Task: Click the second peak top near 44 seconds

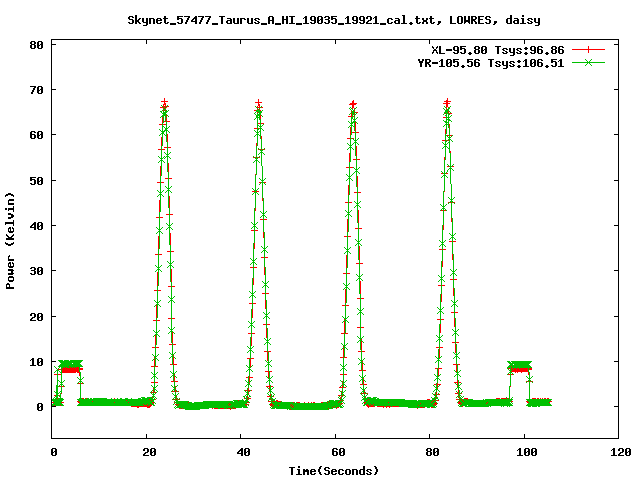Action: pyautogui.click(x=258, y=105)
